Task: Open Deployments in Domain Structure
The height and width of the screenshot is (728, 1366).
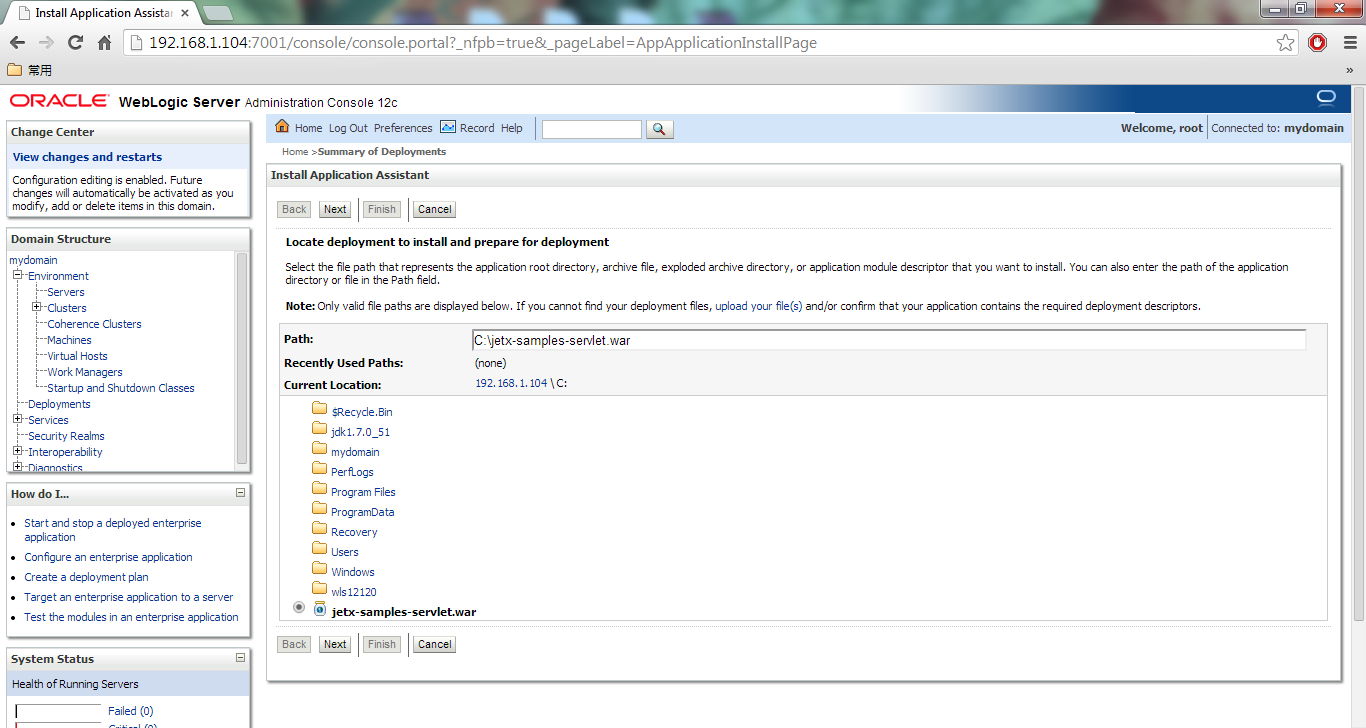Action: [59, 404]
